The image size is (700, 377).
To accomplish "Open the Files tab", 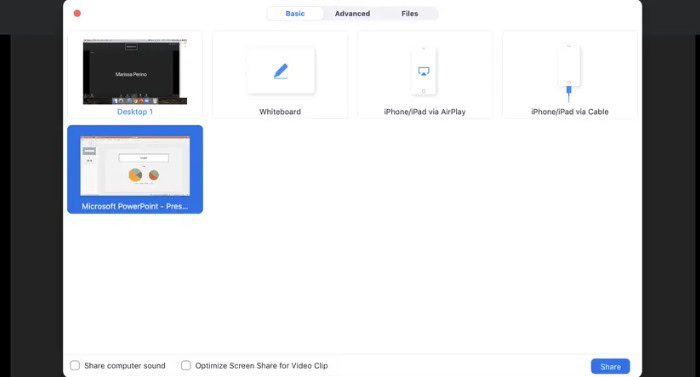I will point(409,13).
